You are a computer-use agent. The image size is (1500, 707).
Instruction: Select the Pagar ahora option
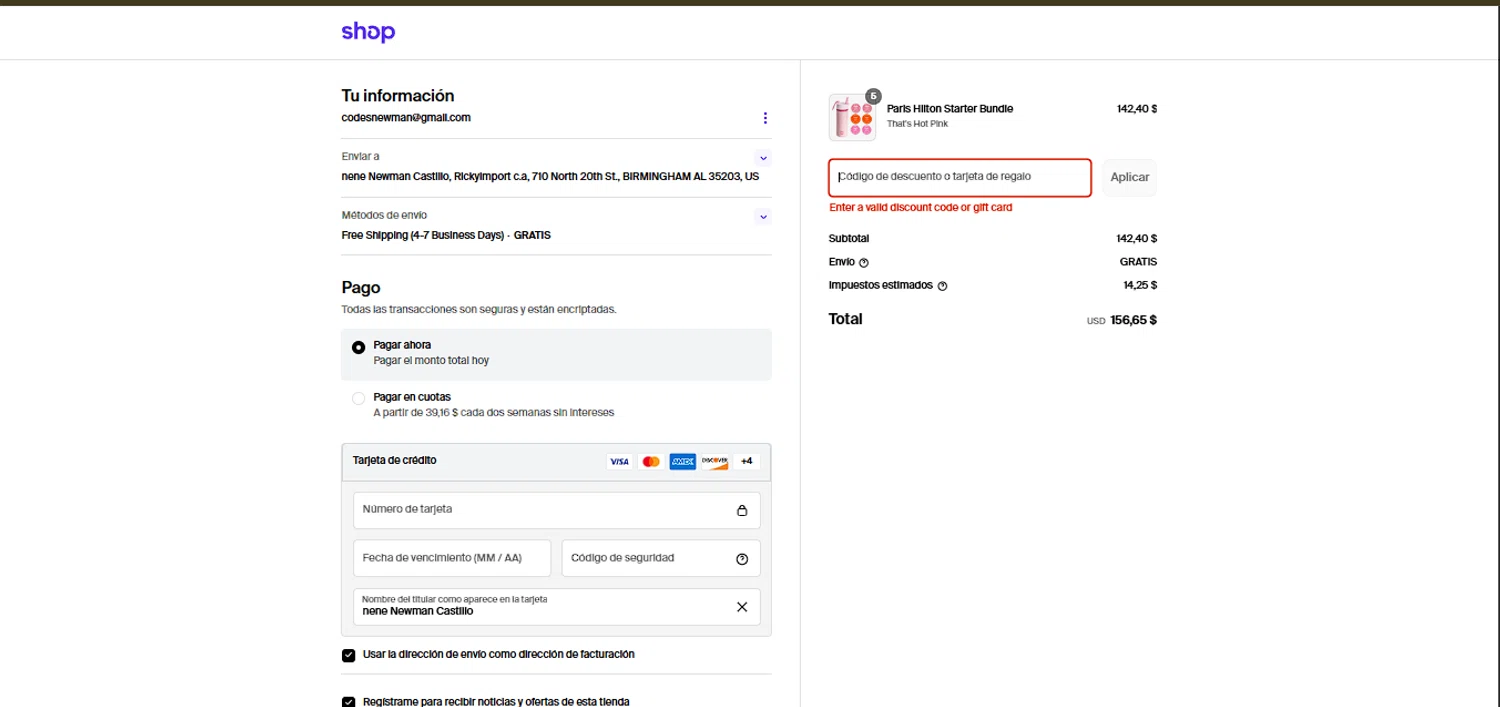358,348
